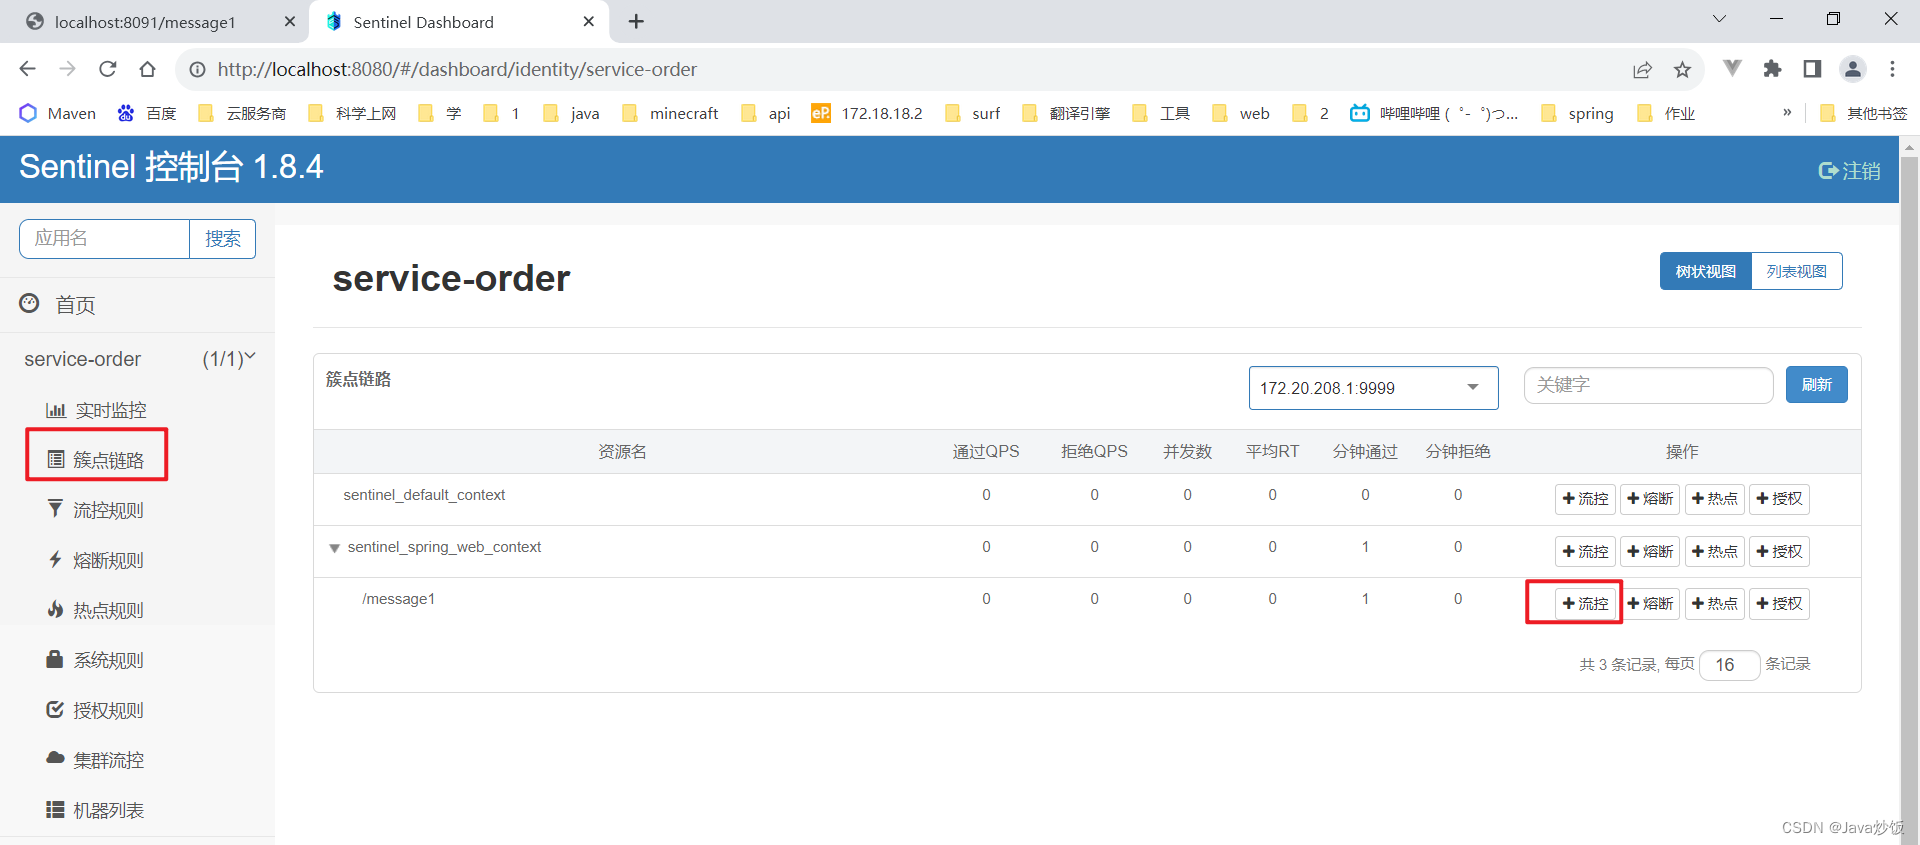Image resolution: width=1920 pixels, height=845 pixels.
Task: Open the browser profile avatar
Action: [1852, 69]
